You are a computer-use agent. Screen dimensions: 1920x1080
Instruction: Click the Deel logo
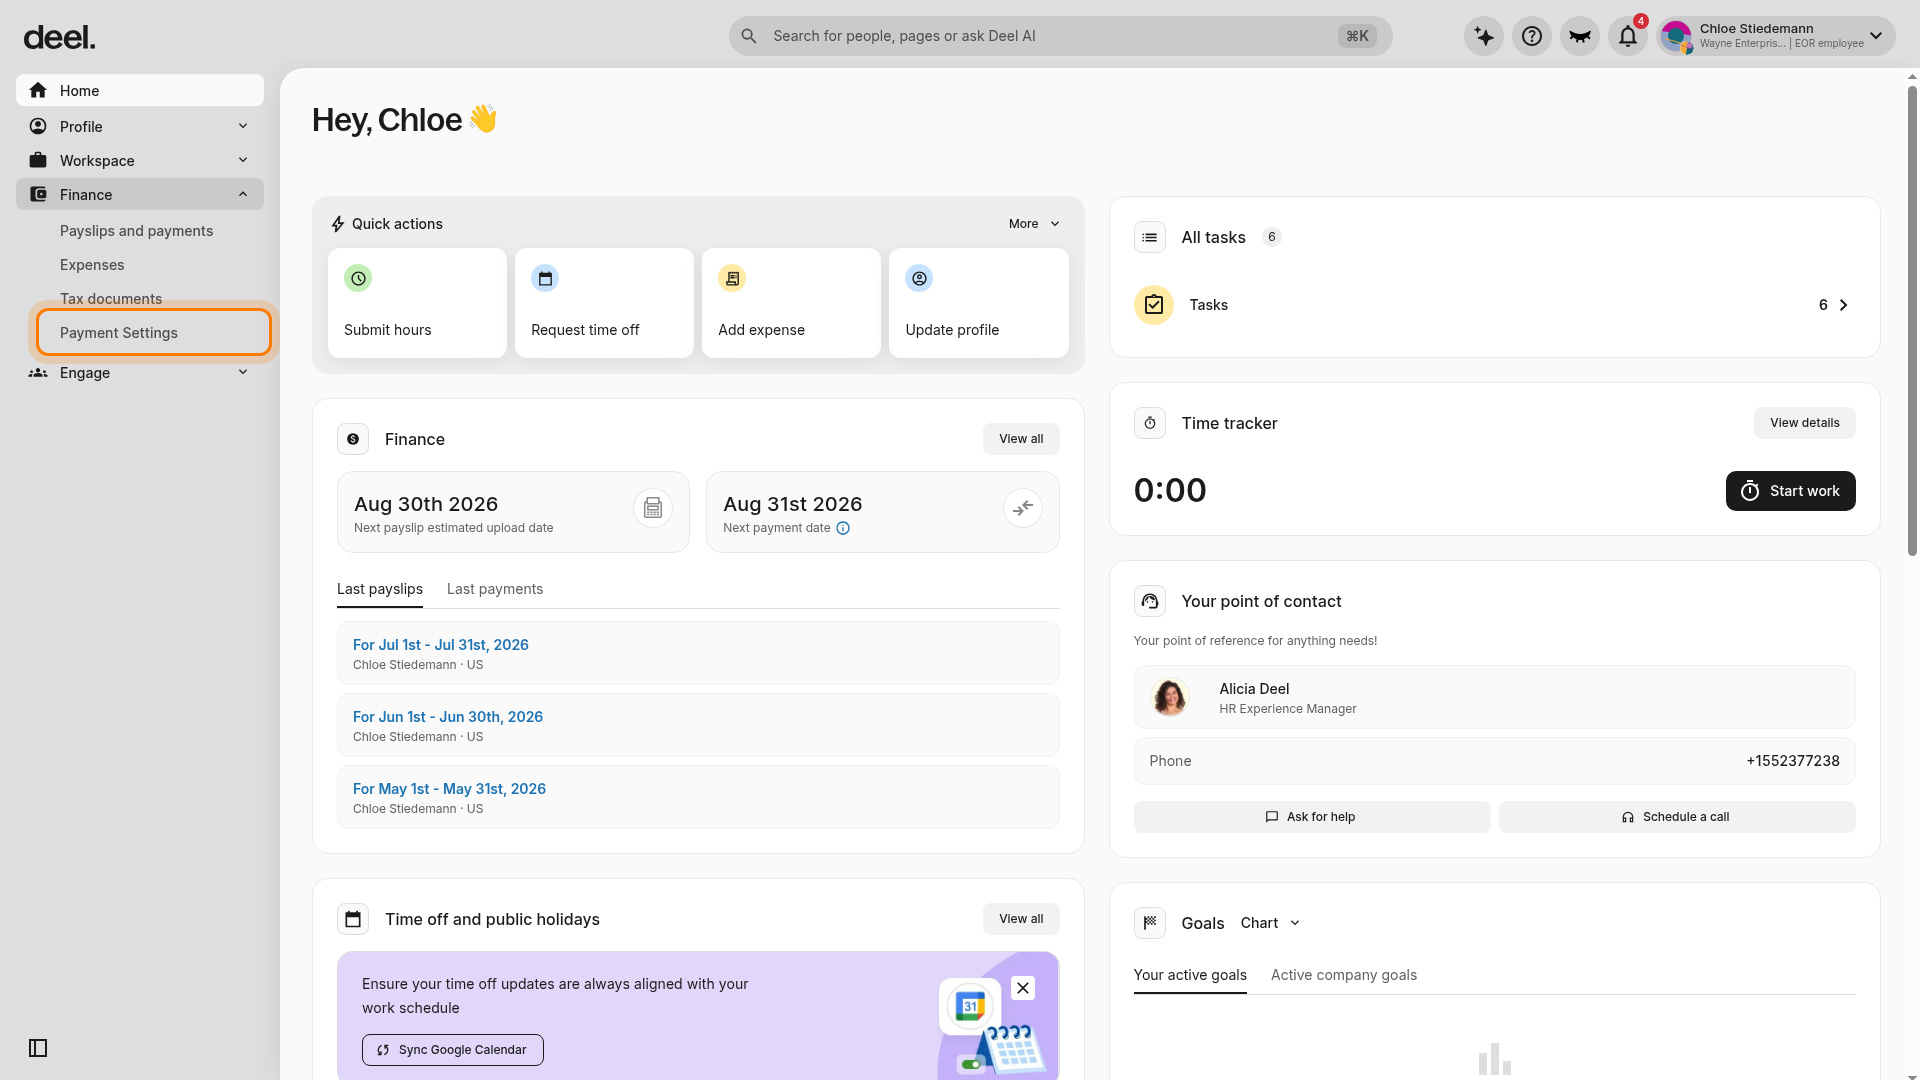[60, 38]
